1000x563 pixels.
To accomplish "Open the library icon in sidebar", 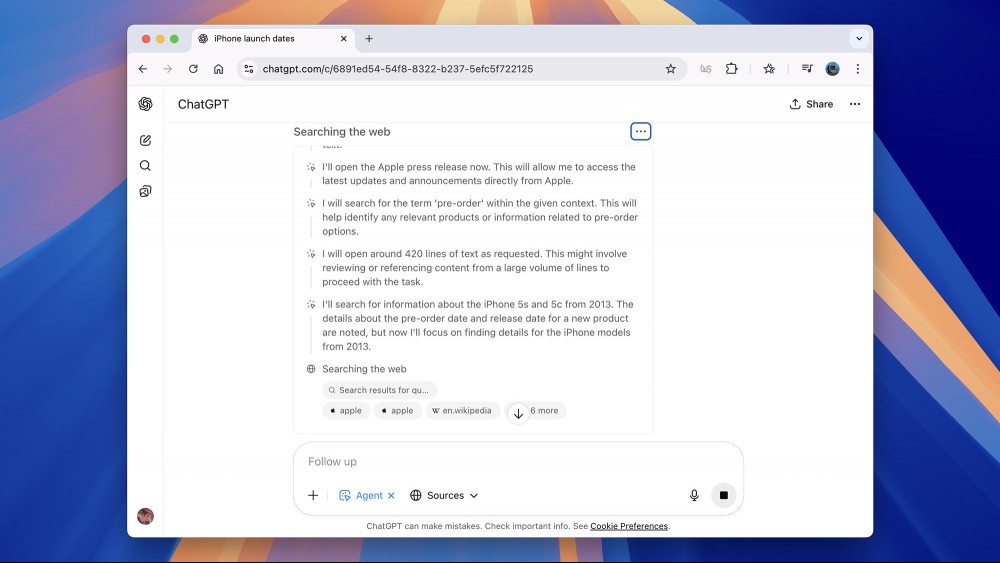I will coord(145,191).
